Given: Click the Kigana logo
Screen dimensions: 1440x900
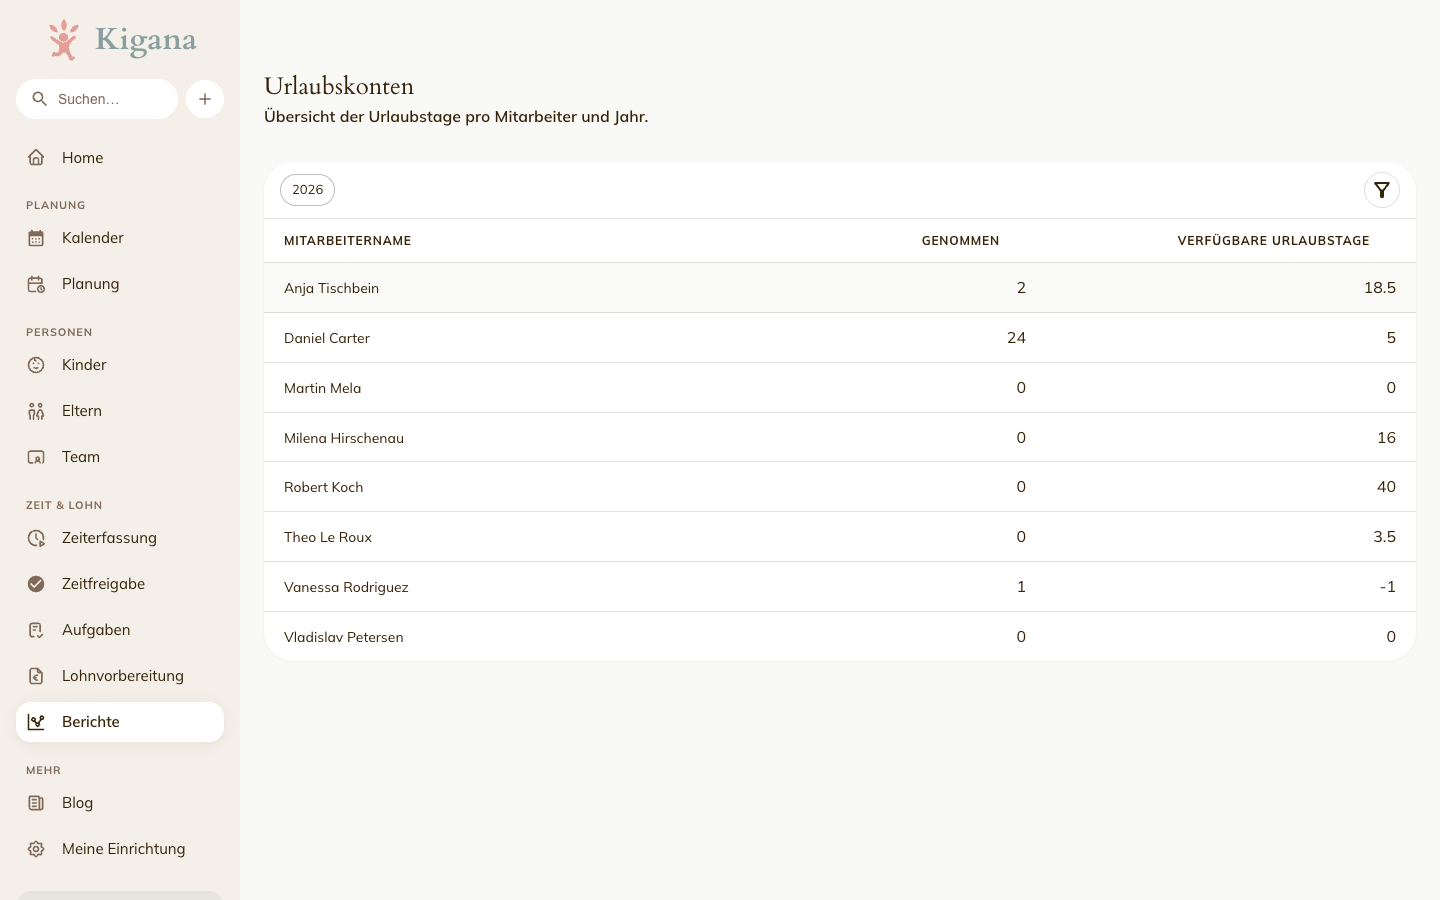Looking at the screenshot, I should 122,40.
